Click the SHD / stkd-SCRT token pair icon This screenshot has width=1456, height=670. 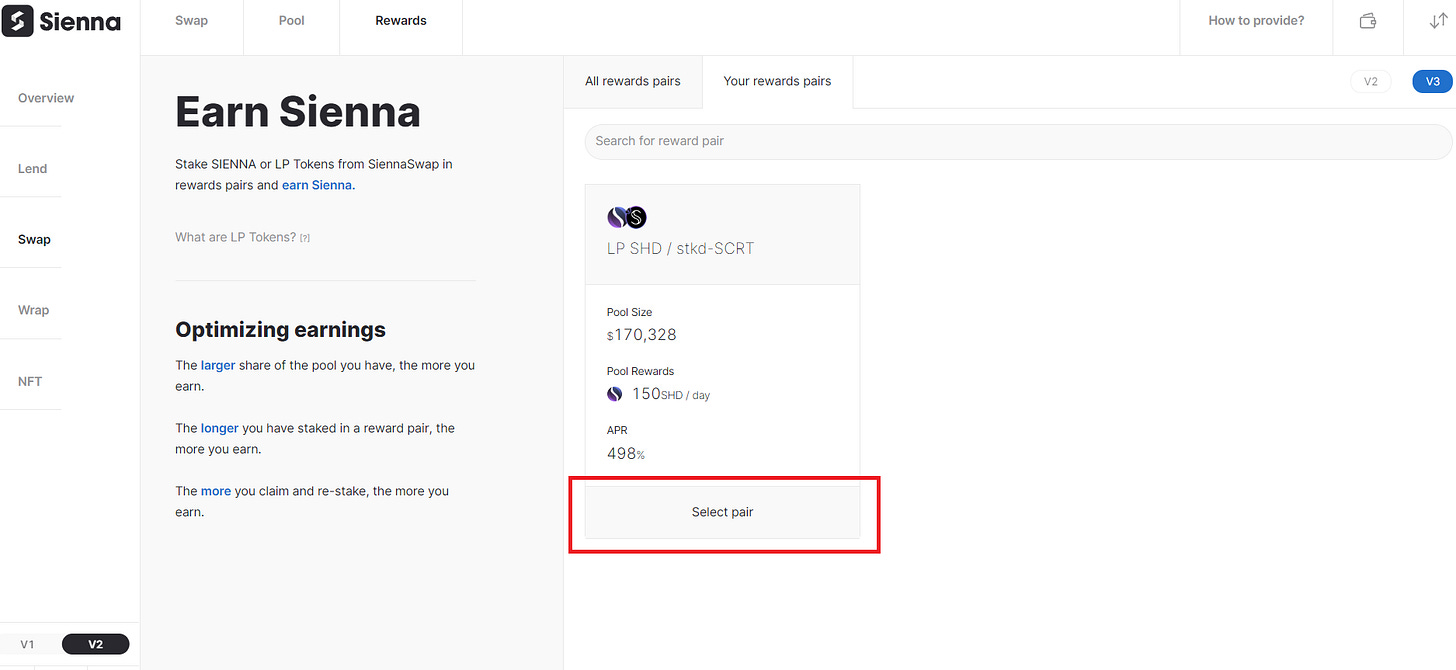pos(627,217)
